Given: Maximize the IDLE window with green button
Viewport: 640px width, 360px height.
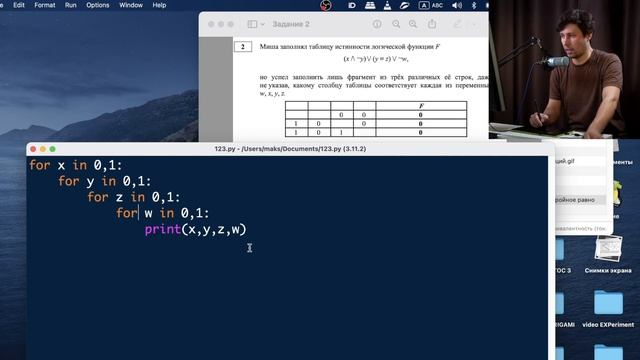Looking at the screenshot, I should click(x=53, y=149).
